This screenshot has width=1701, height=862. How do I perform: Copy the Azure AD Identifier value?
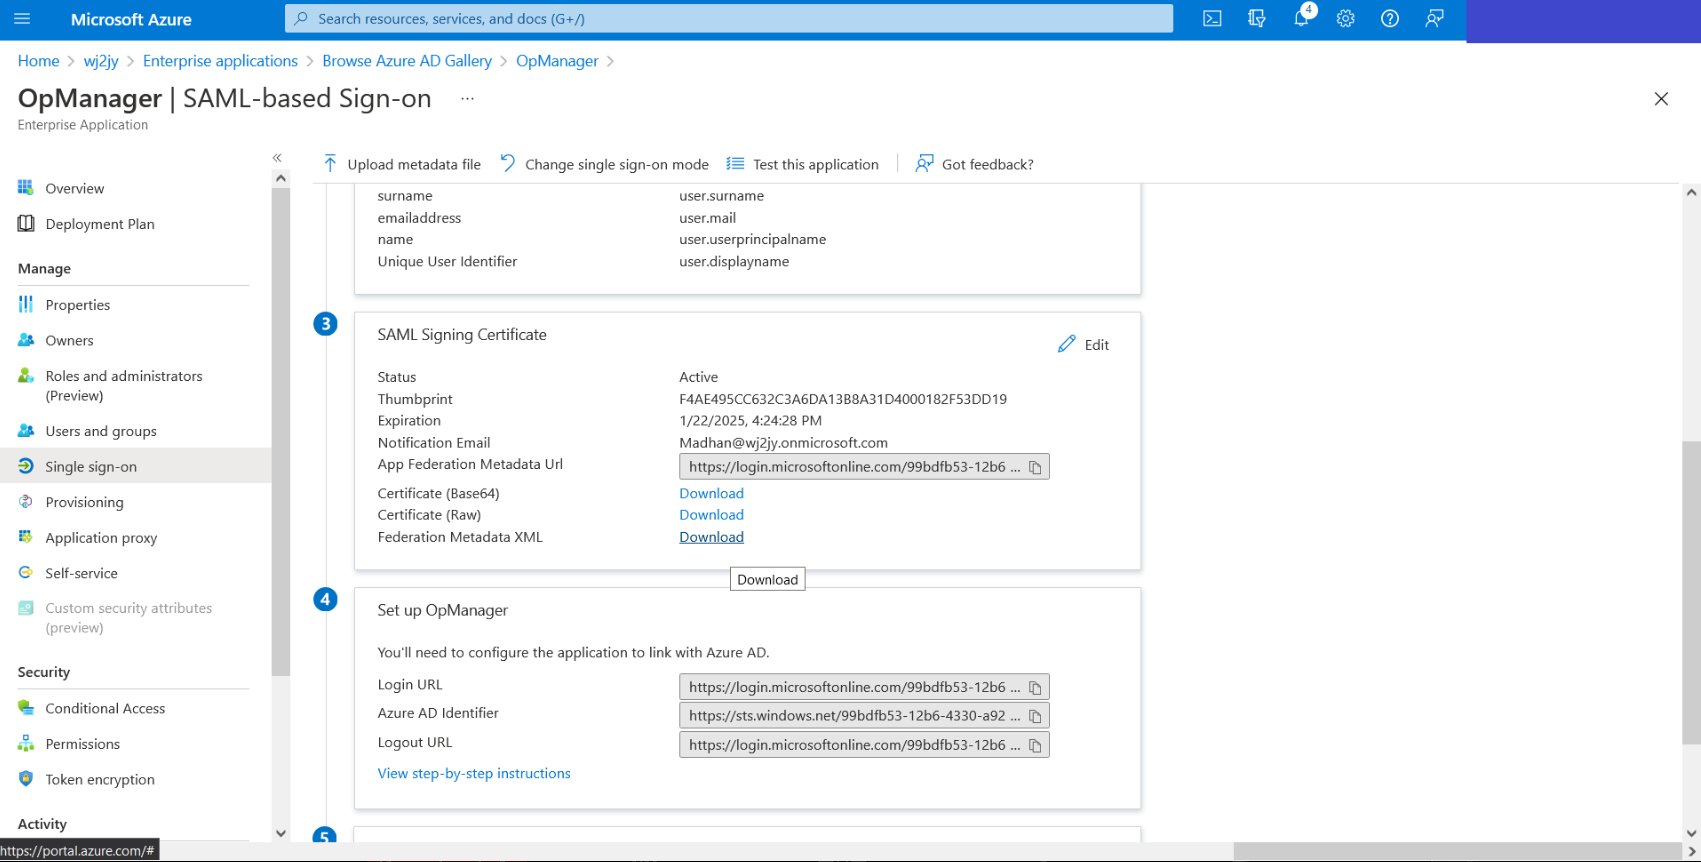pyautogui.click(x=1035, y=716)
